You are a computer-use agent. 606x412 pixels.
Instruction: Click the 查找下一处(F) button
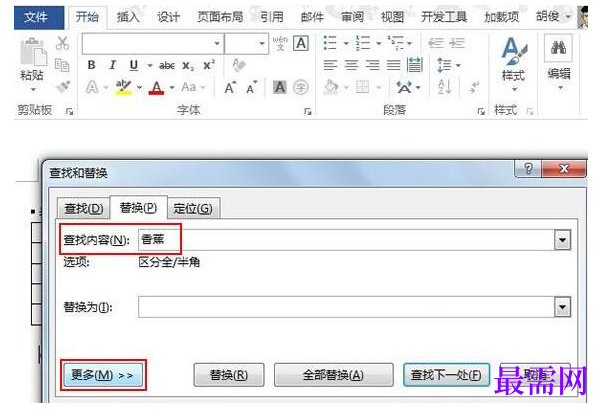(x=446, y=375)
